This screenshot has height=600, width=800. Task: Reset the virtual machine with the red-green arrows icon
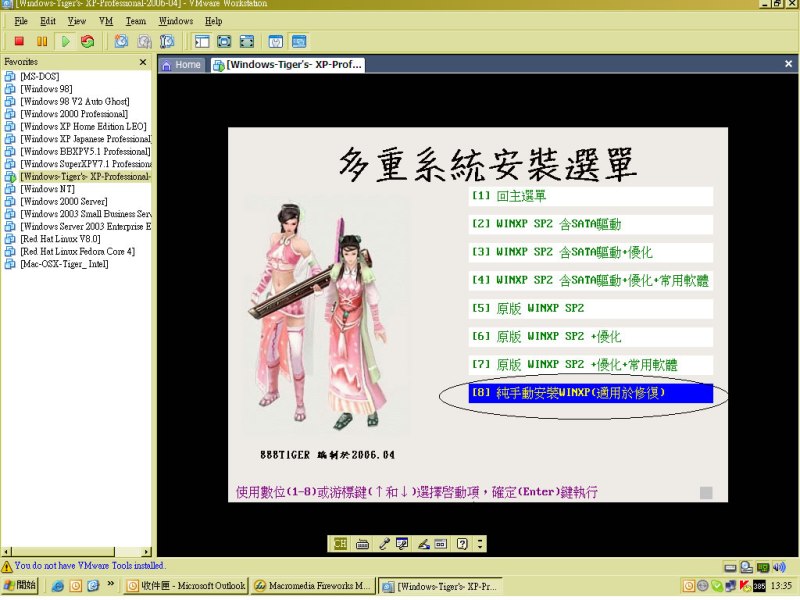pos(88,41)
